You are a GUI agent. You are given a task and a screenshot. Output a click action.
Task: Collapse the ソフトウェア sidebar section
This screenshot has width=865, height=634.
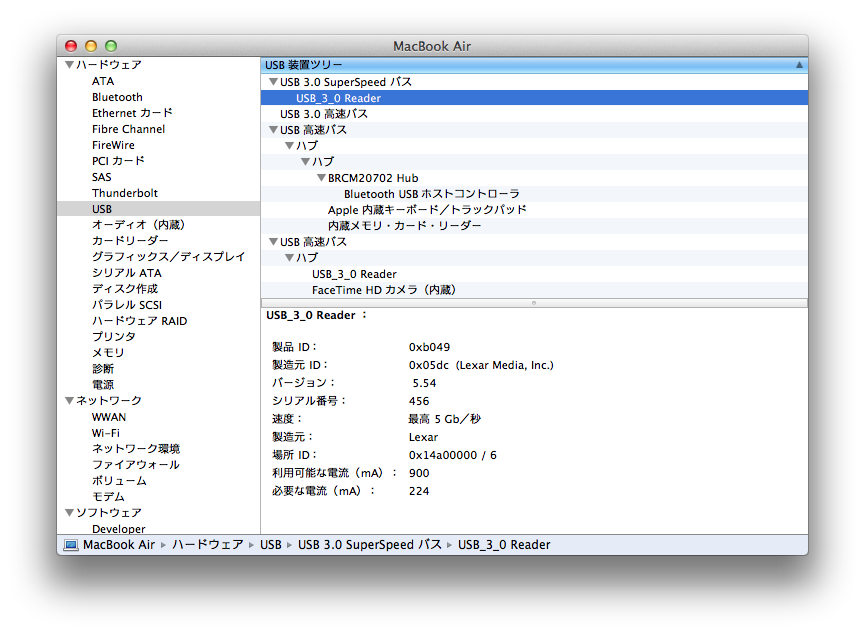point(70,513)
